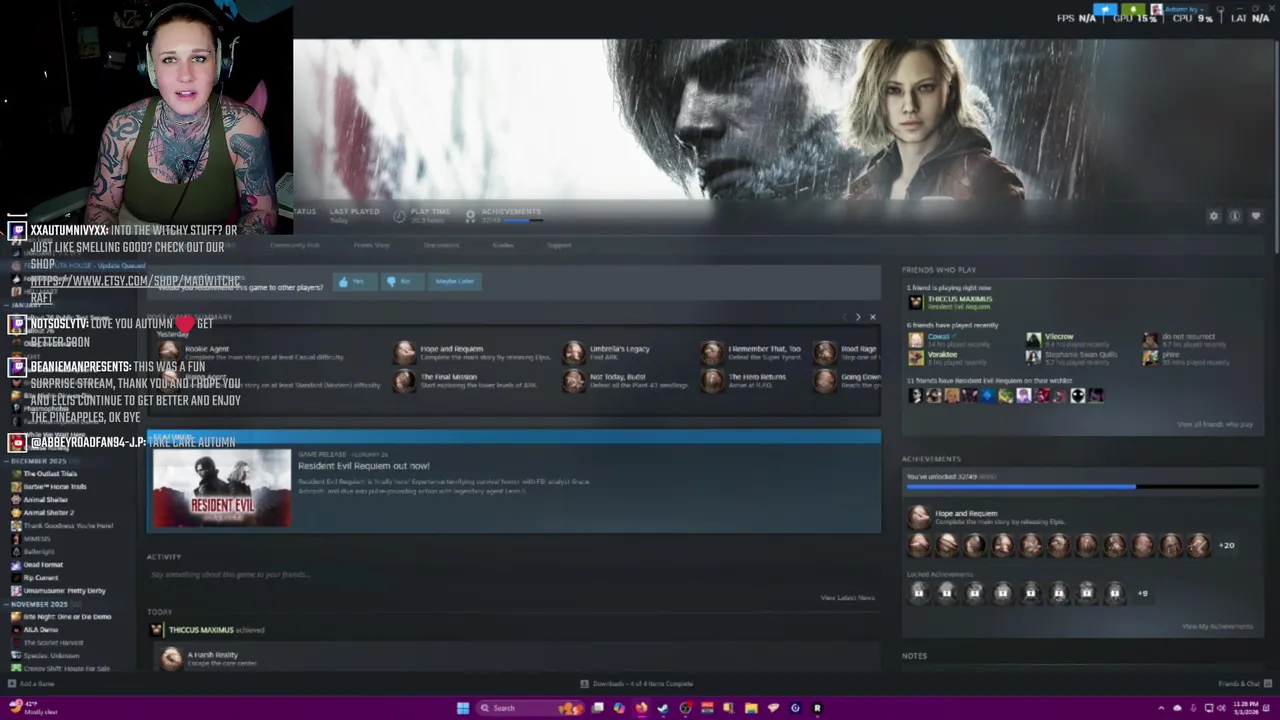Open Hope and Requiem achievement in panel
The height and width of the screenshot is (720, 1280).
point(965,516)
